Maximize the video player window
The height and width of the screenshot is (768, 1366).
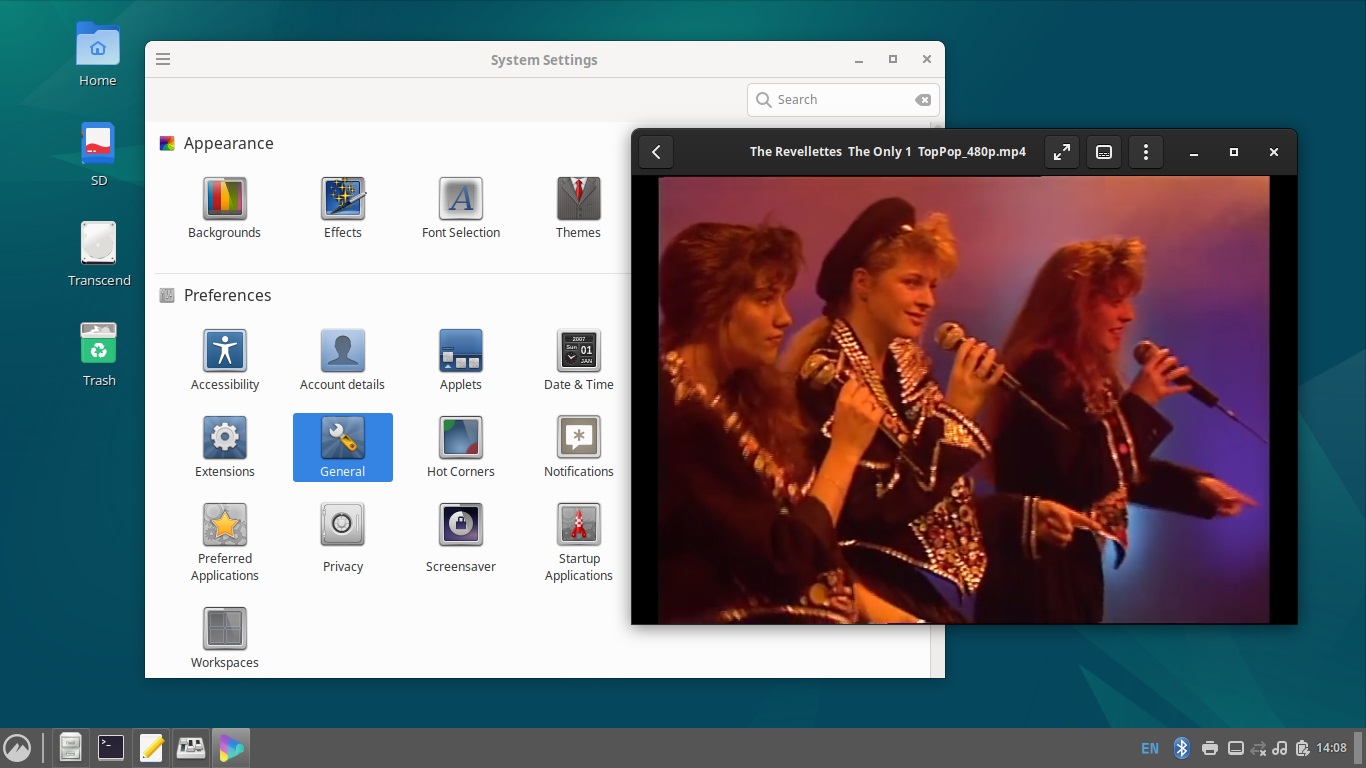pyautogui.click(x=1234, y=152)
